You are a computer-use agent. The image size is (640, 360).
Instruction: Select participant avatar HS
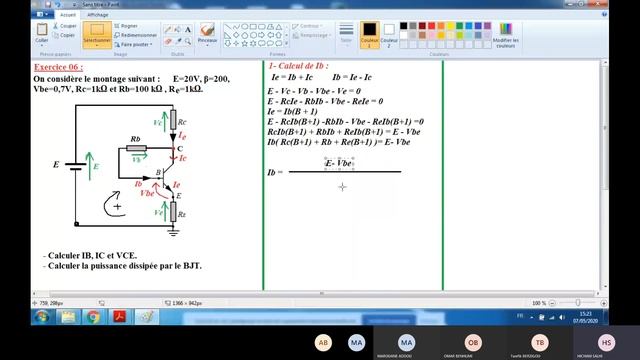[607, 343]
